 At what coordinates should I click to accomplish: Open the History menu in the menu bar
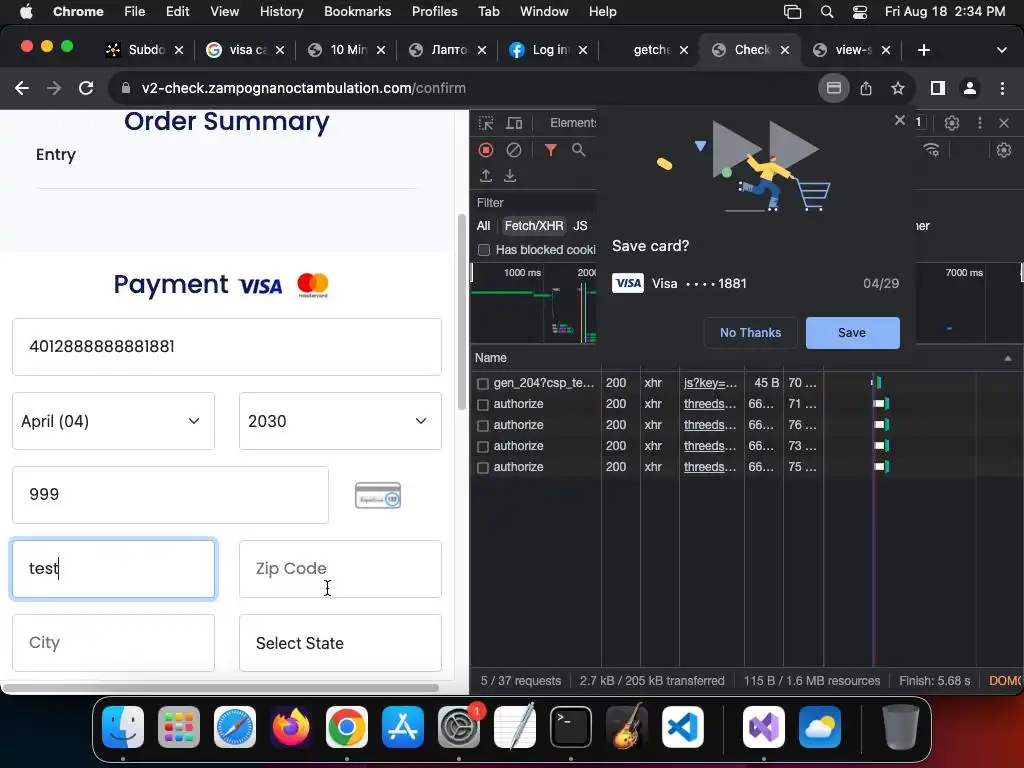coord(281,12)
